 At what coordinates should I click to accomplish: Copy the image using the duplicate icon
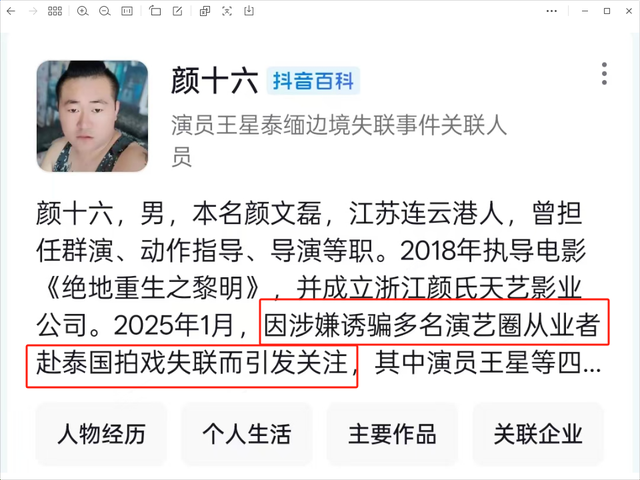click(205, 11)
